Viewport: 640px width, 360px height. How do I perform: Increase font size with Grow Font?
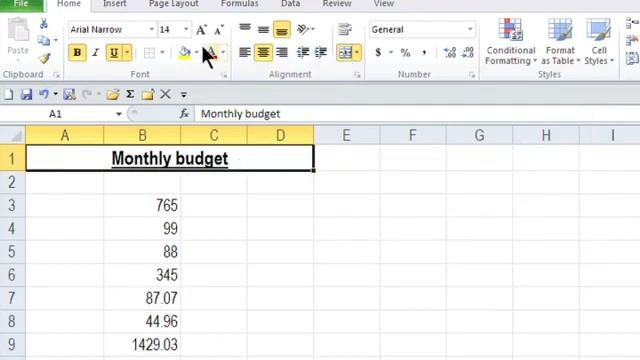tap(201, 30)
